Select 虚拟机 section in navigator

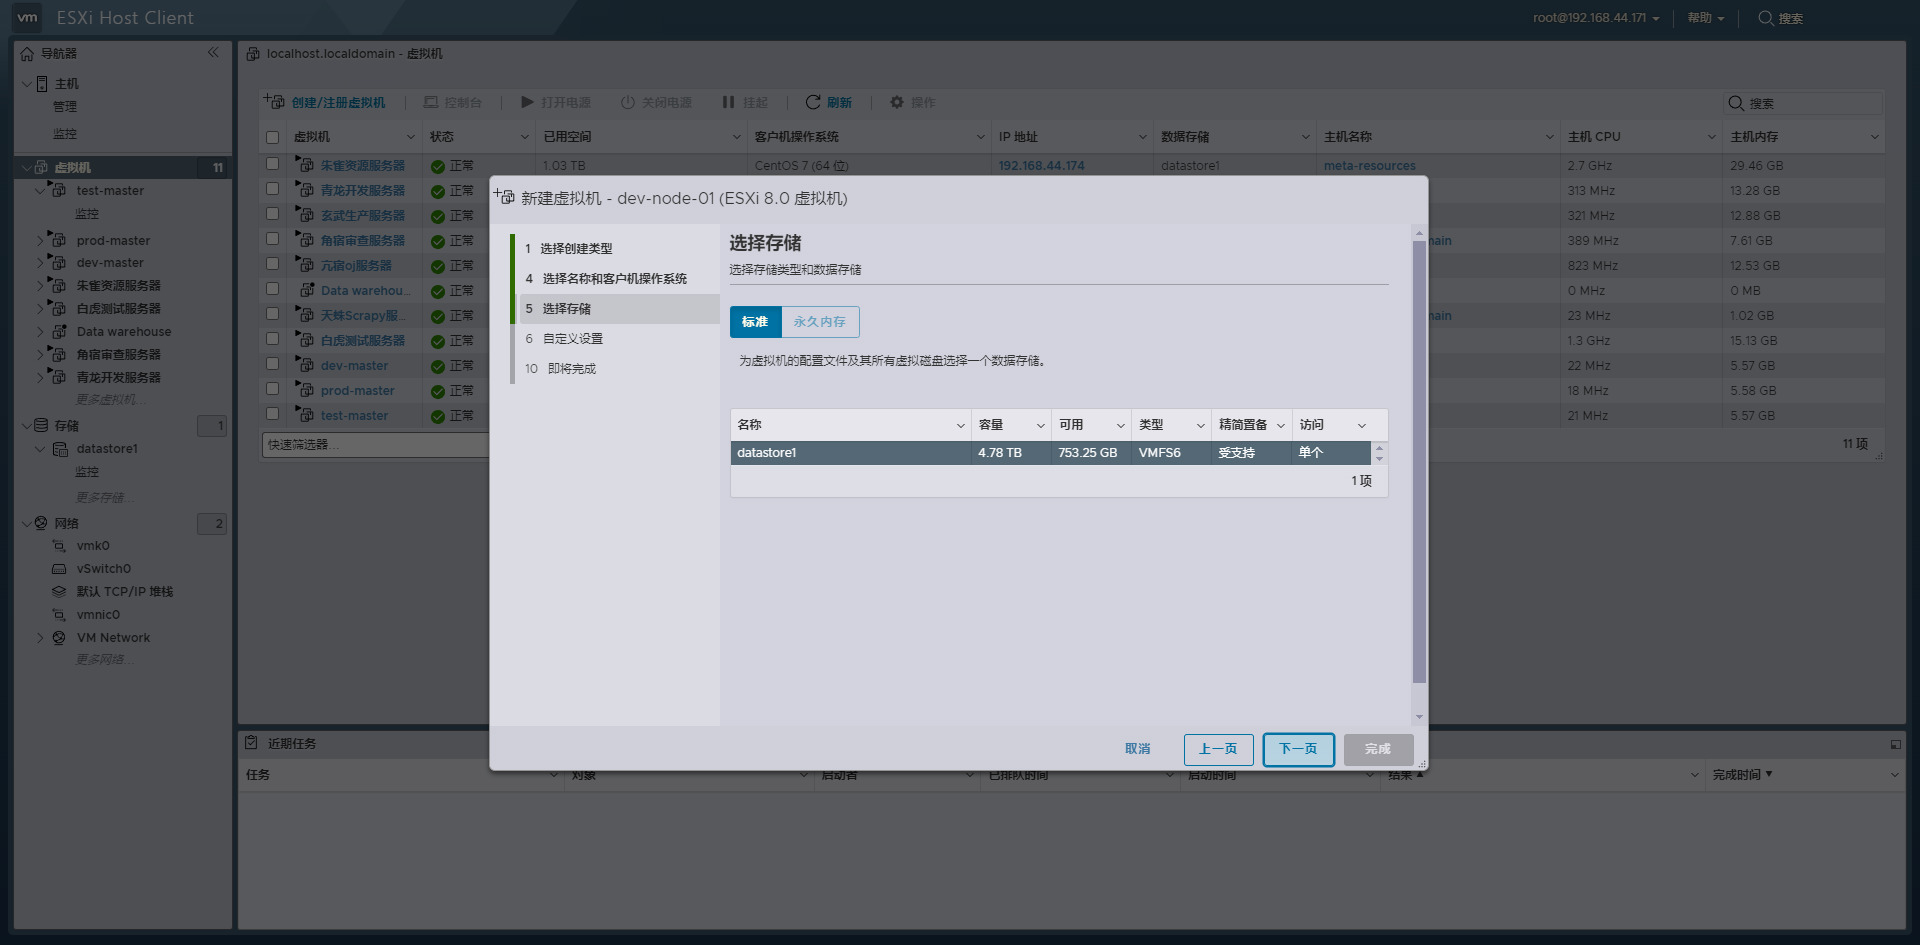click(72, 167)
